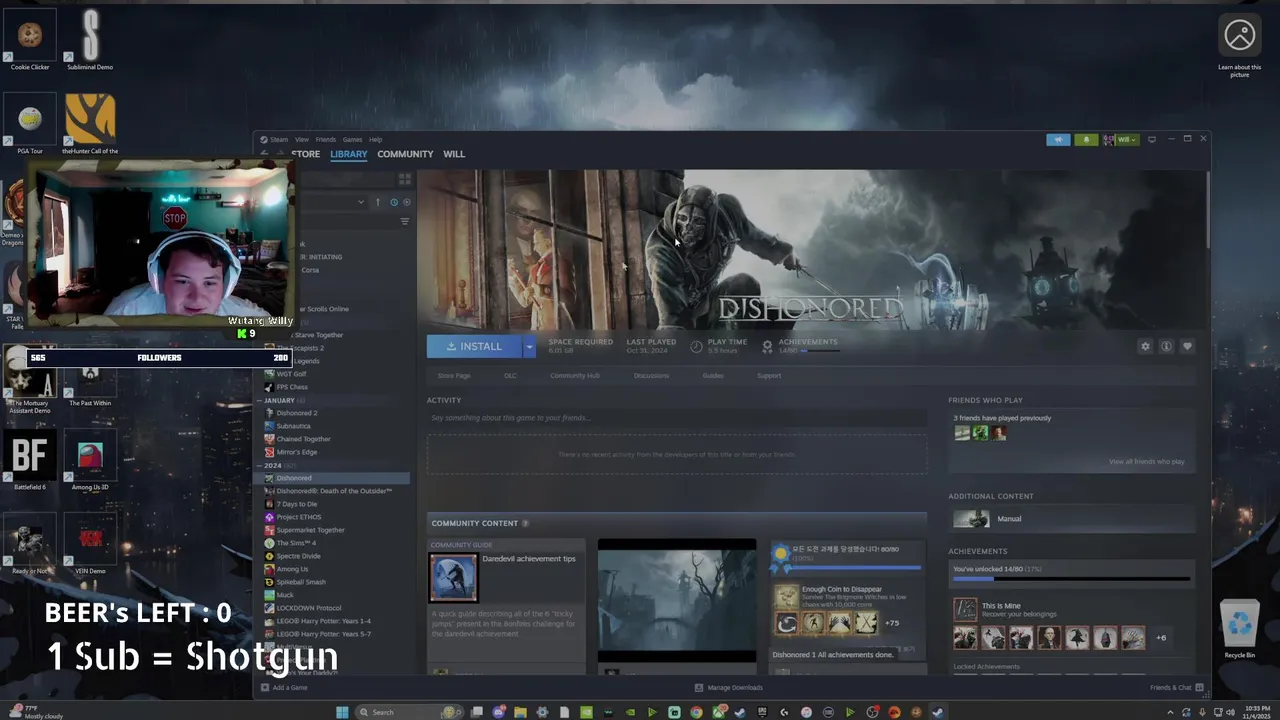Switch to the LIBRARY tab
1280x720 pixels.
(349, 154)
